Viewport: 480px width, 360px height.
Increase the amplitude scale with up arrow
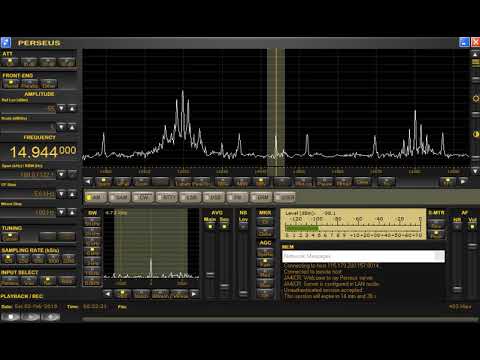[72, 127]
